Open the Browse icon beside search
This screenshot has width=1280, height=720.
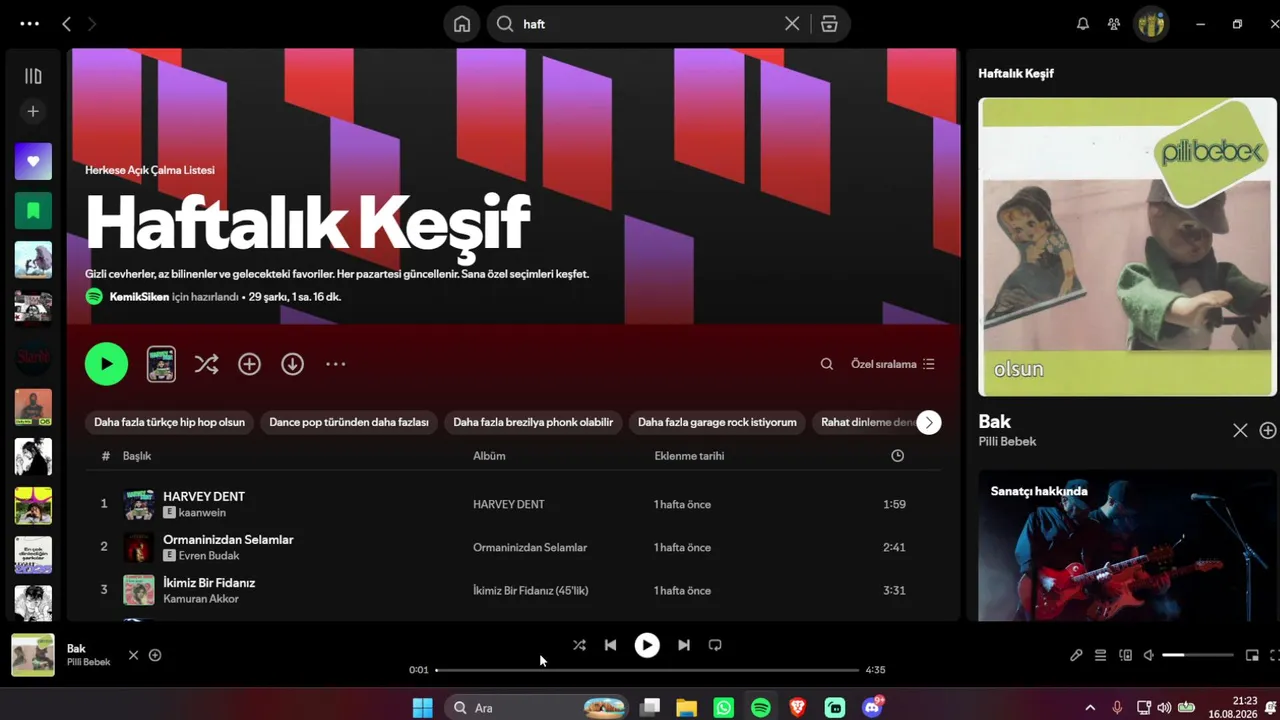coord(829,24)
